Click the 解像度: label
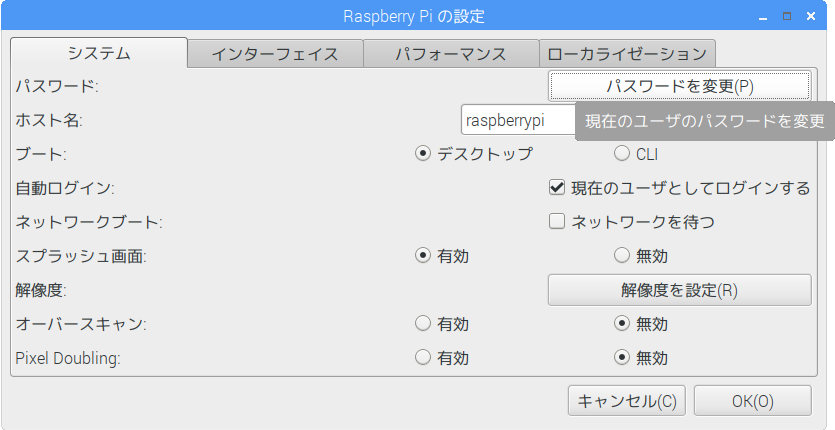835x430 pixels. 41,290
